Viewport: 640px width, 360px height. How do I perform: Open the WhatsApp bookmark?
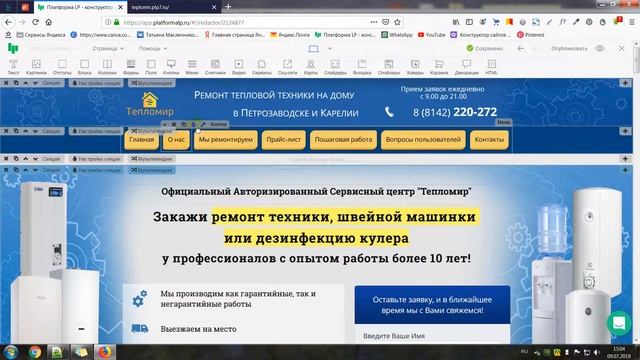click(x=397, y=35)
